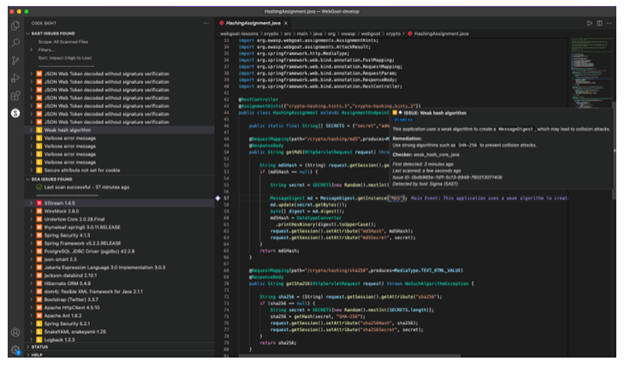Open the Run and Debug icon
Viewport: 624px width, 367px height.
(15, 78)
